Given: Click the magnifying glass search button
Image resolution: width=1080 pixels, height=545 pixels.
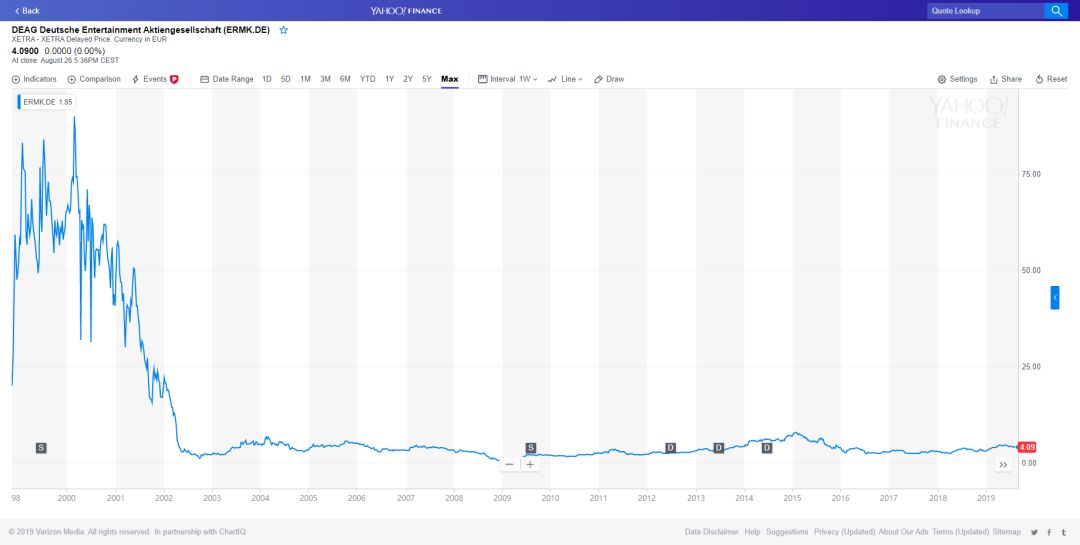Looking at the screenshot, I should [1057, 11].
